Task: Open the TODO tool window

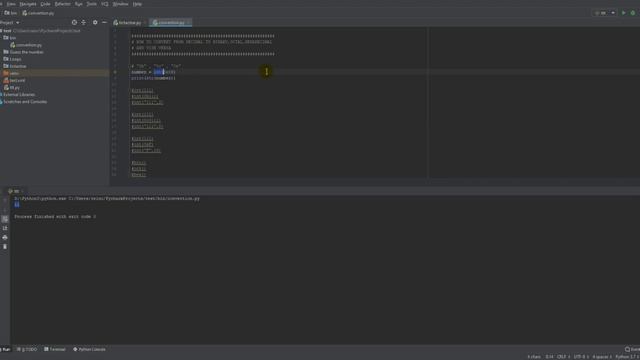Action: tap(27, 349)
